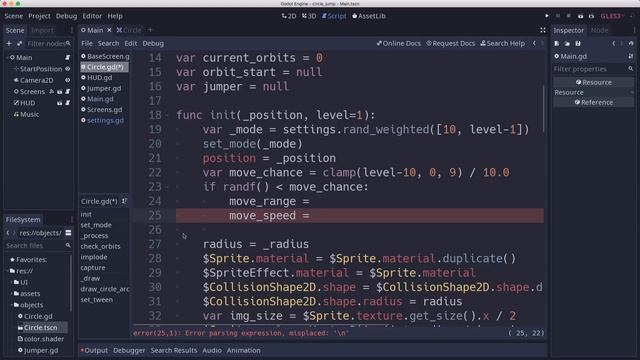Click the Search files field
Image resolution: width=640 pixels, height=360 pixels.
(x=38, y=245)
